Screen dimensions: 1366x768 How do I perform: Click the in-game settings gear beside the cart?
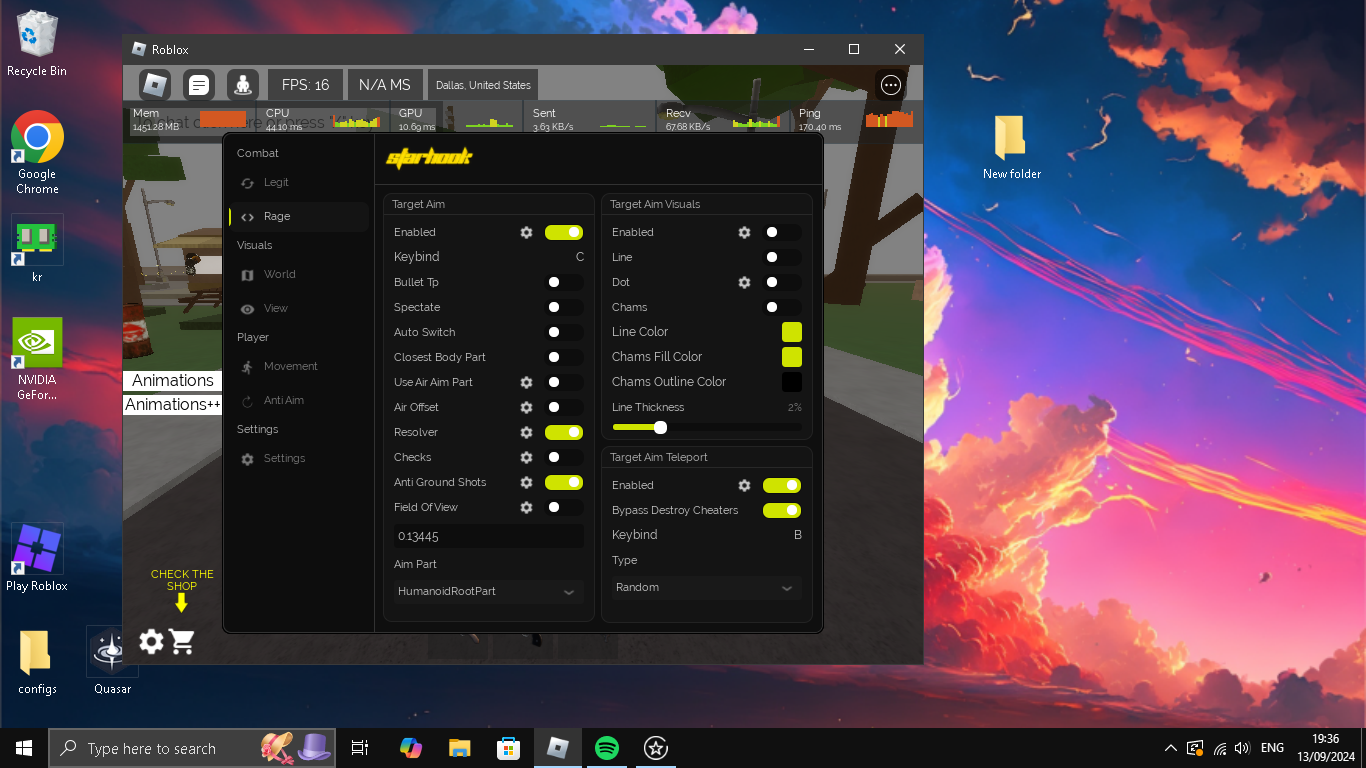[x=151, y=641]
